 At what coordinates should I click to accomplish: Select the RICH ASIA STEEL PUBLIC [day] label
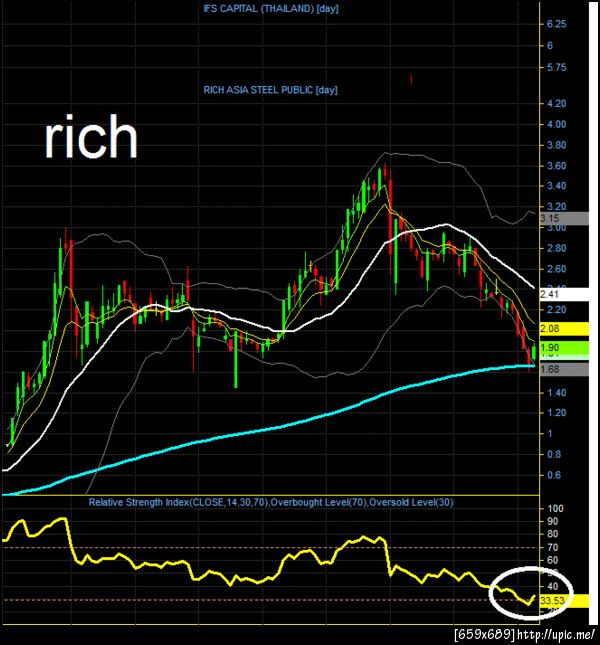point(270,90)
